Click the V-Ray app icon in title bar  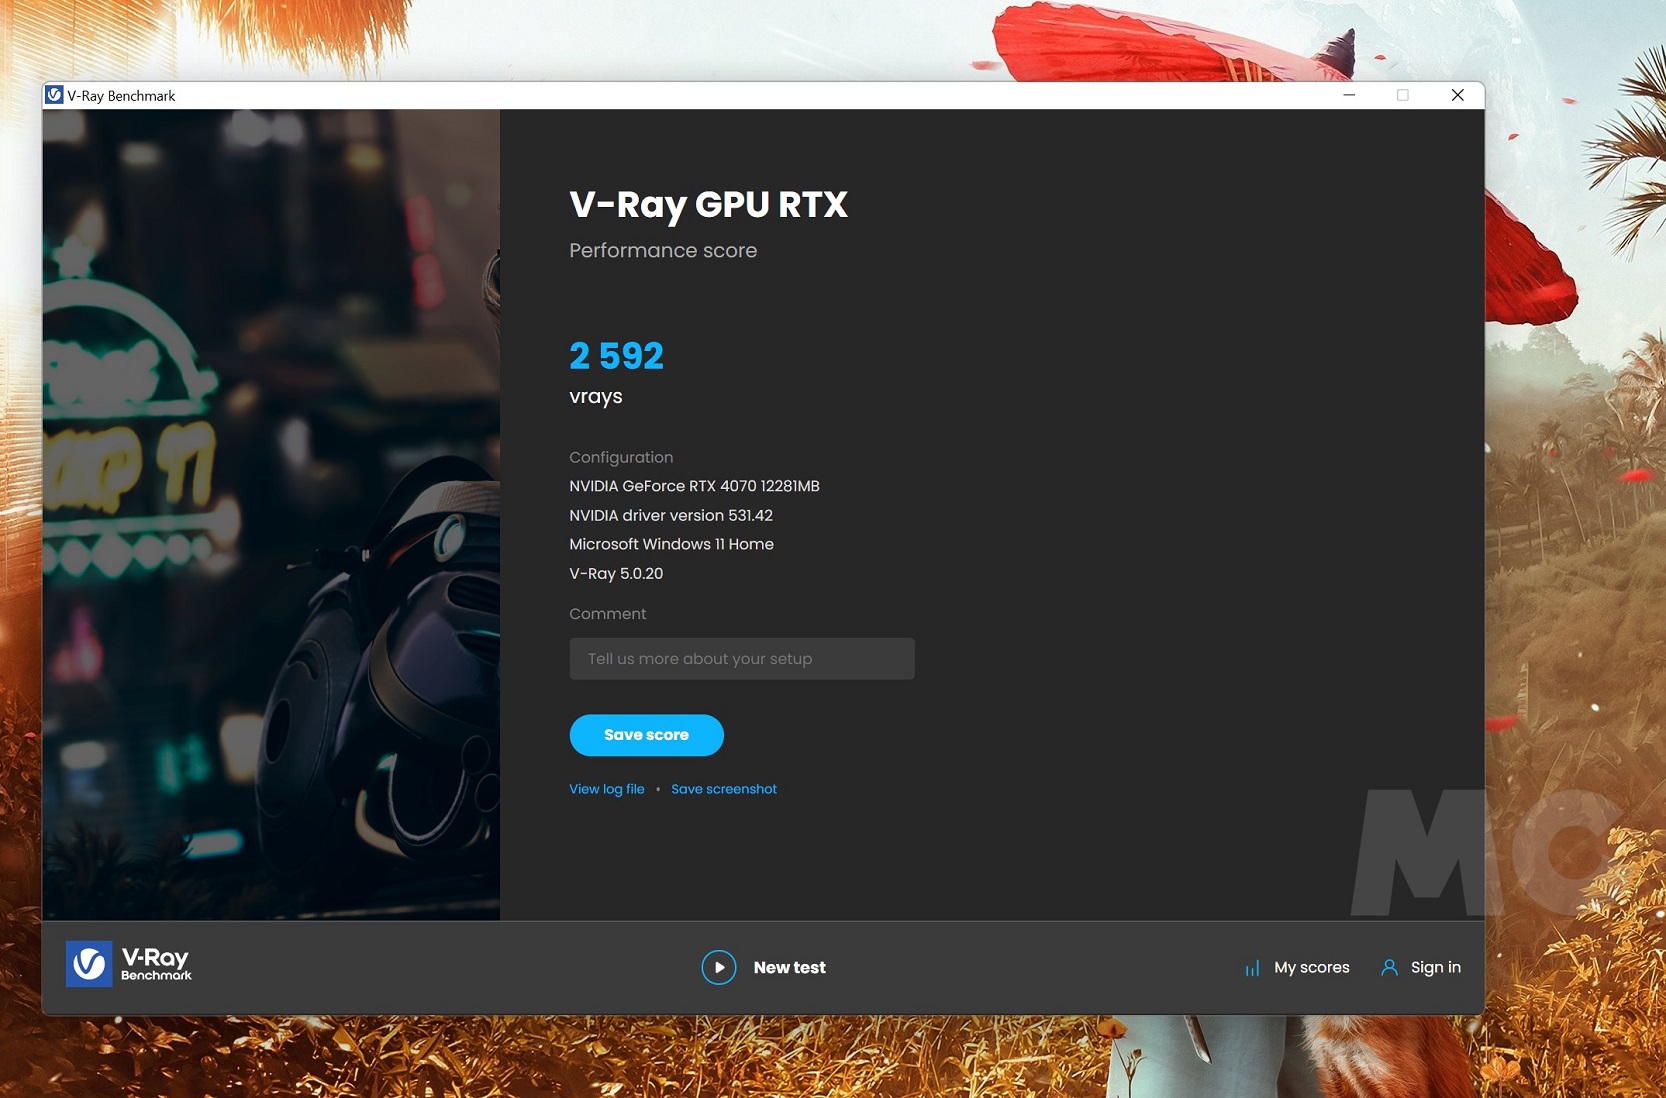[x=55, y=95]
